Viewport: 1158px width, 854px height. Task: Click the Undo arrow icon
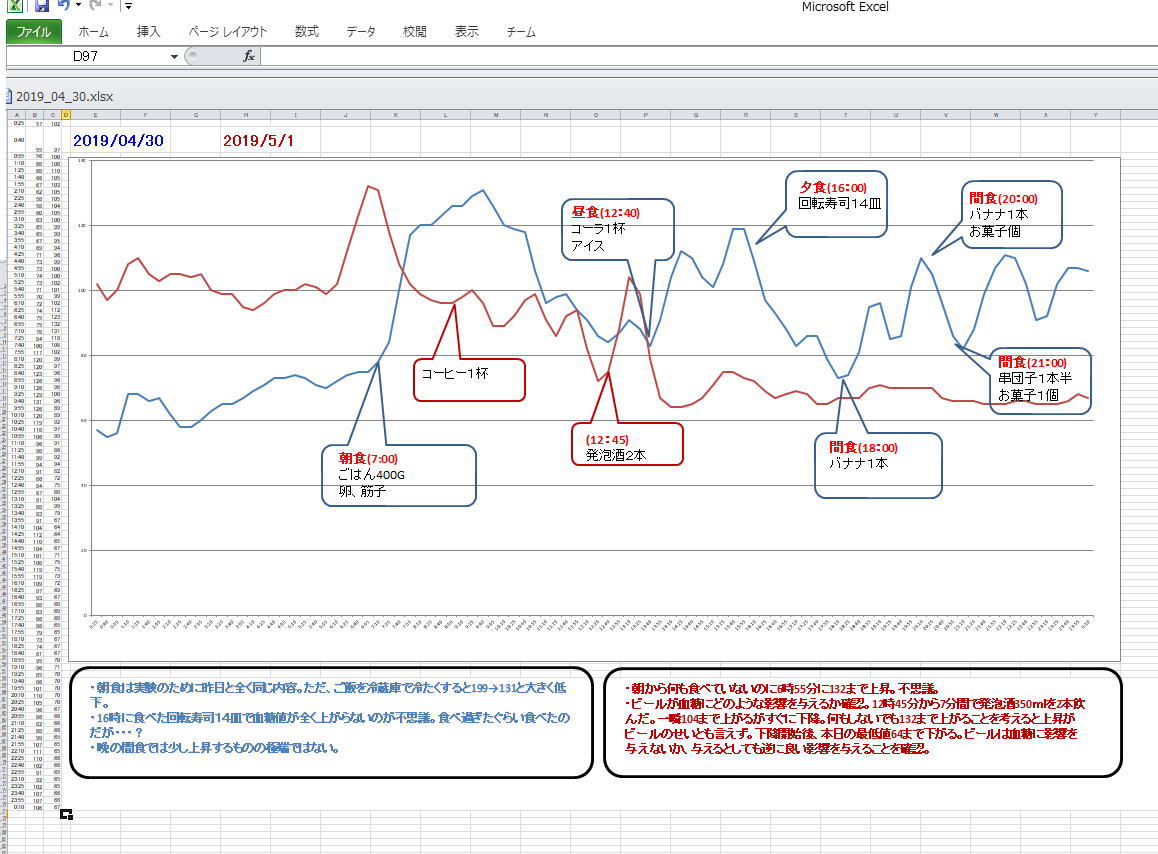[64, 7]
